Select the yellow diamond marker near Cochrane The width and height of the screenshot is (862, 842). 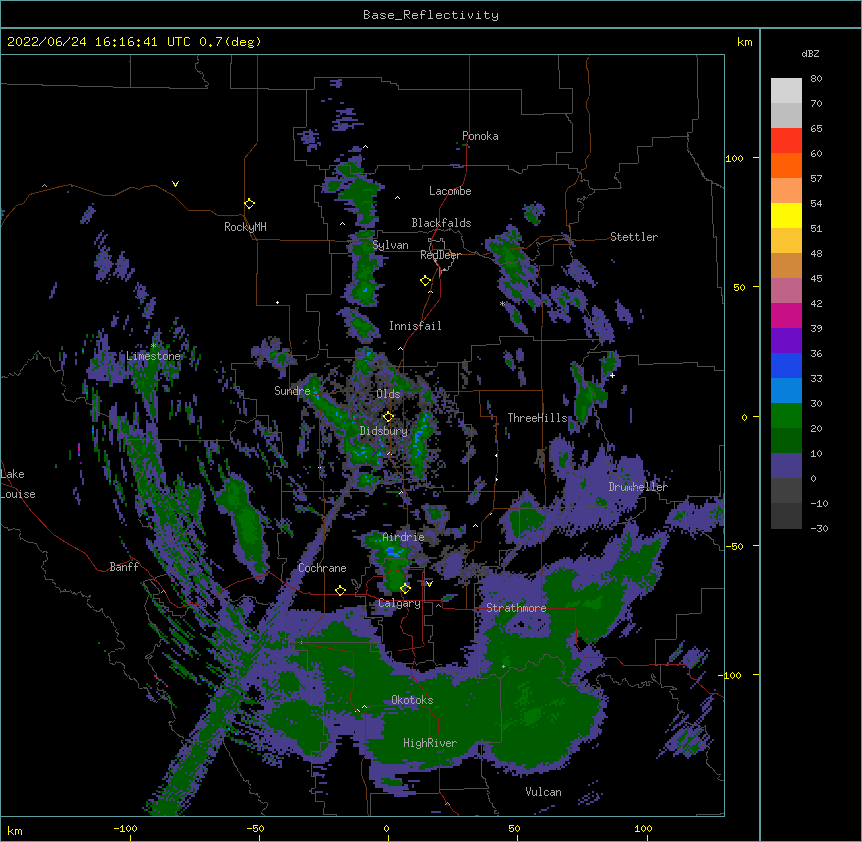(340, 590)
